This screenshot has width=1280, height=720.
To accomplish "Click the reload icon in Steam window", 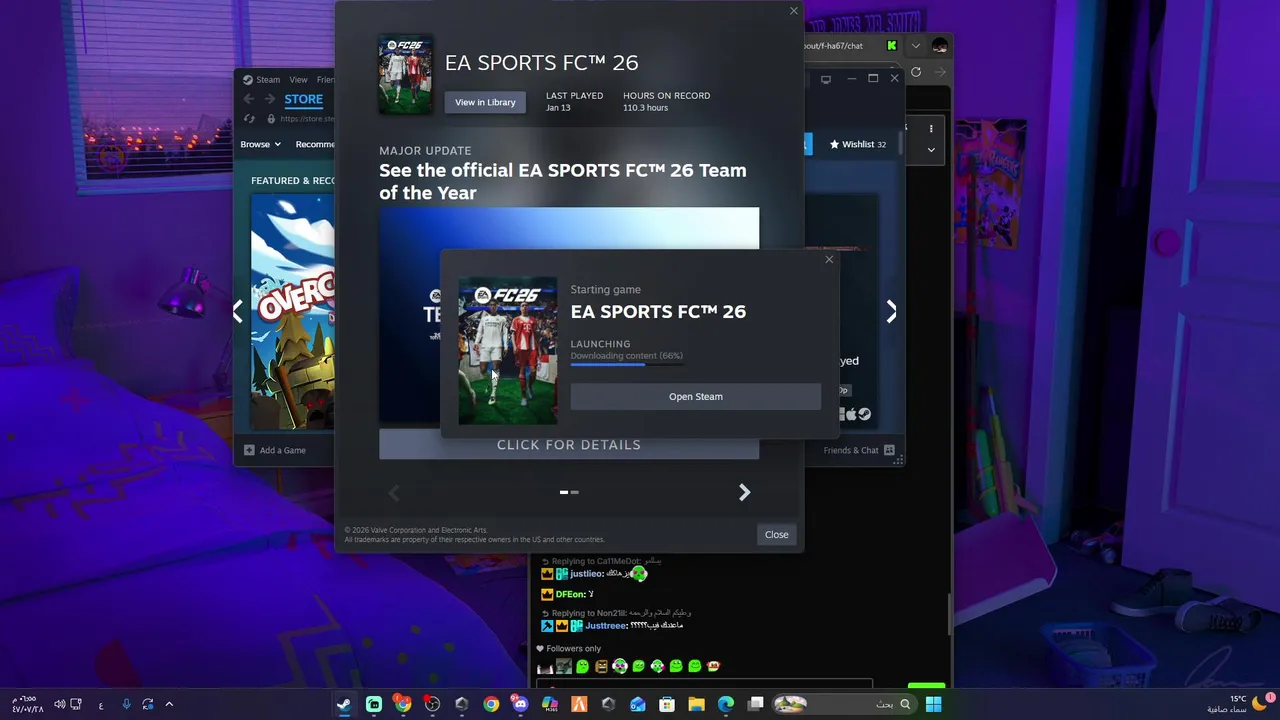I will [x=249, y=118].
